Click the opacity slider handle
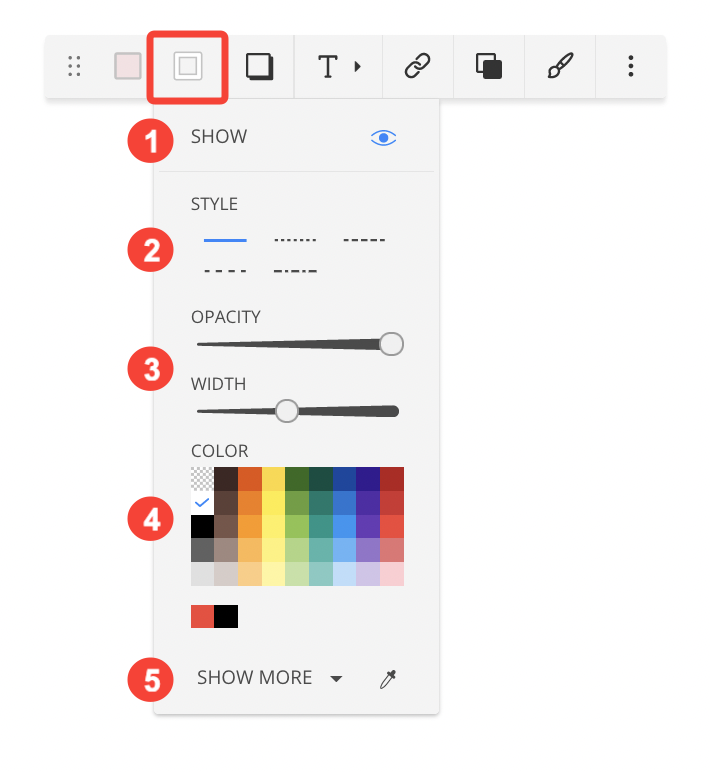The height and width of the screenshot is (772, 710). 391,344
